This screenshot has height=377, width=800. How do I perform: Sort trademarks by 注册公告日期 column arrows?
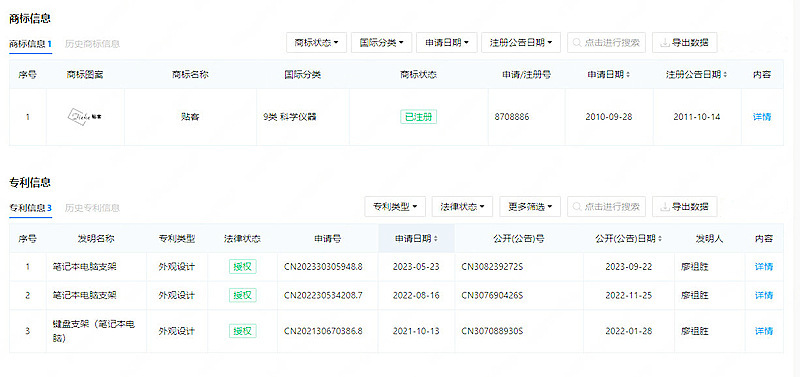pyautogui.click(x=724, y=74)
